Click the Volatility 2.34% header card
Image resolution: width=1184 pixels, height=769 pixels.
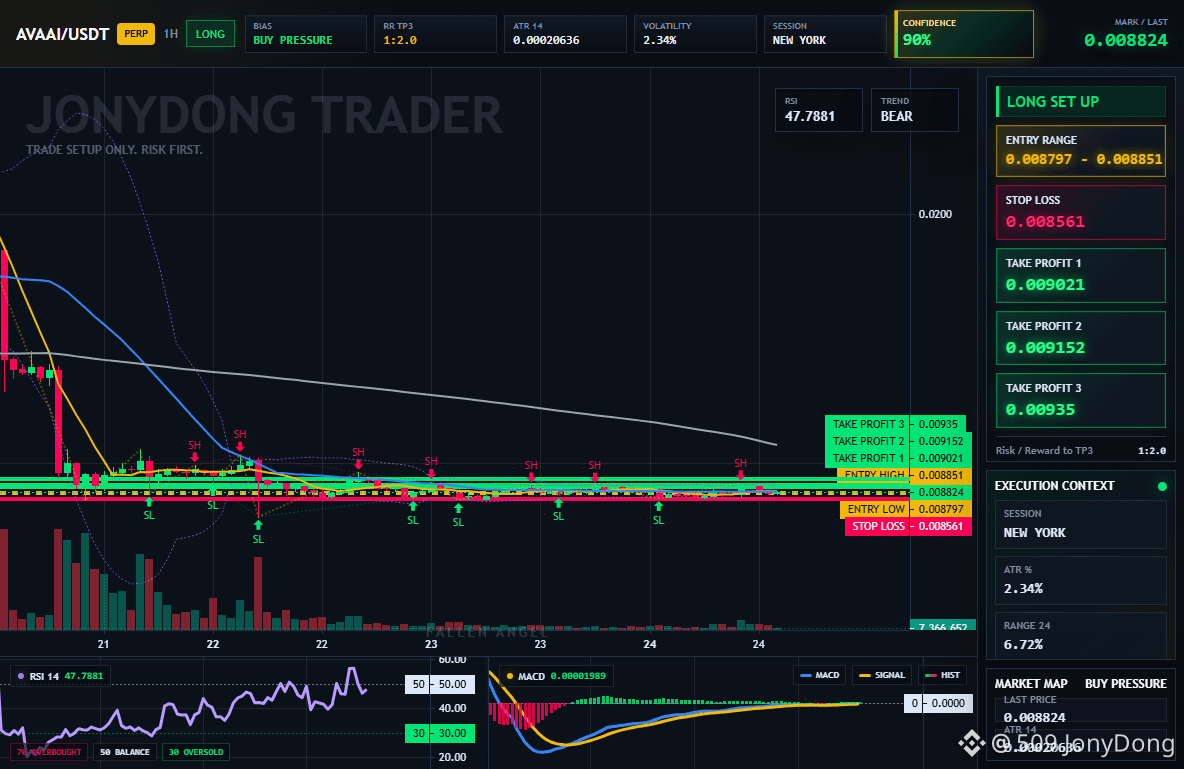(695, 34)
